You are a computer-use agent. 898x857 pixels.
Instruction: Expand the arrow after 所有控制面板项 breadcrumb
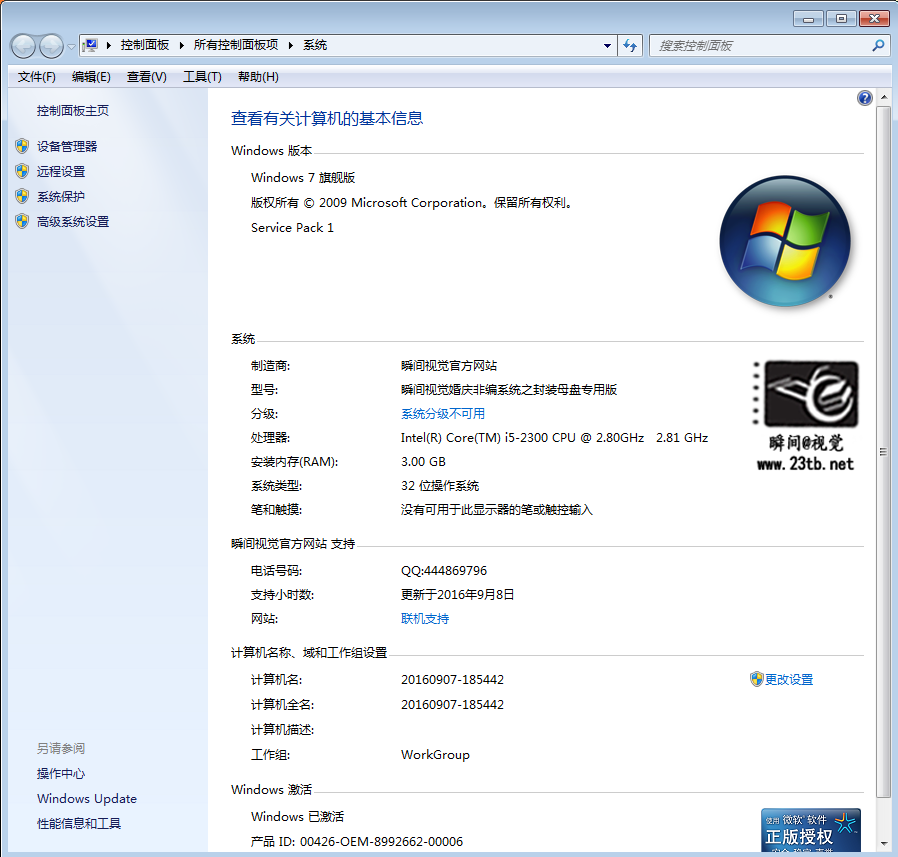pos(290,45)
